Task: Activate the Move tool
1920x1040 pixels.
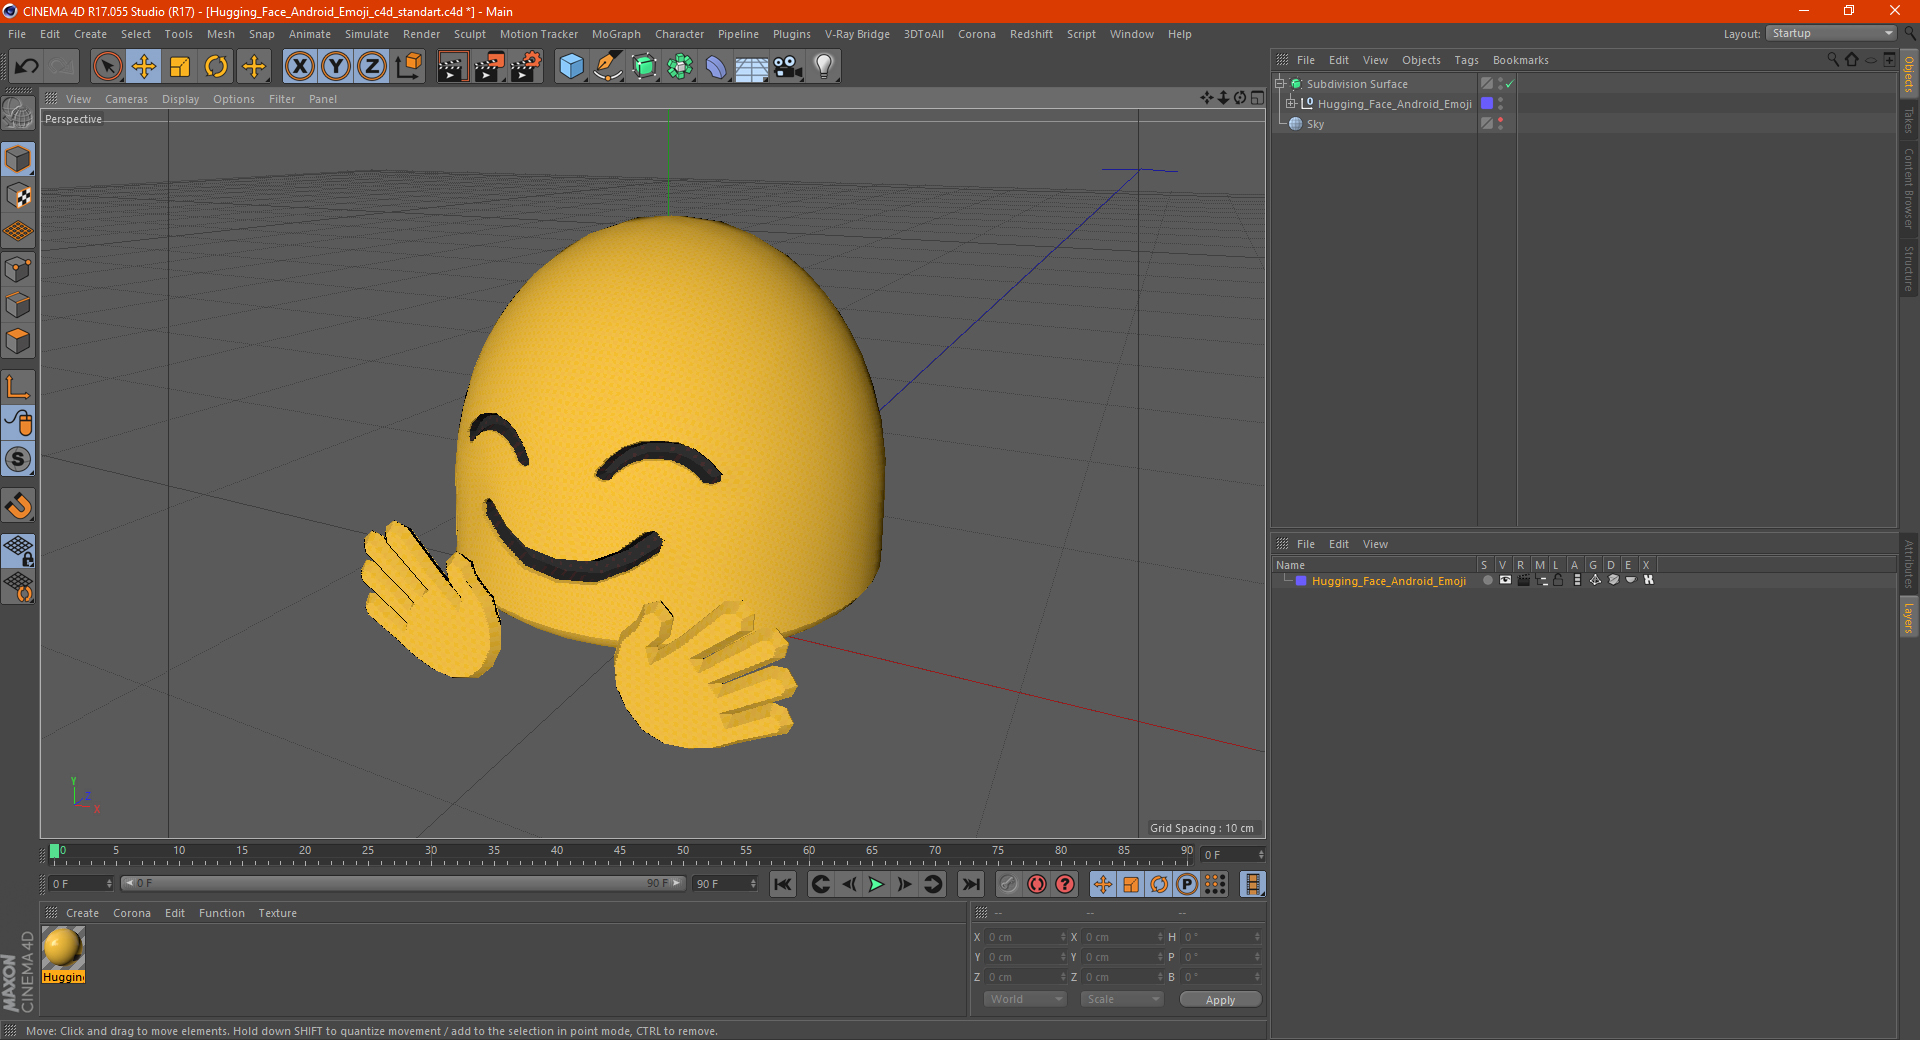Action: coord(144,67)
